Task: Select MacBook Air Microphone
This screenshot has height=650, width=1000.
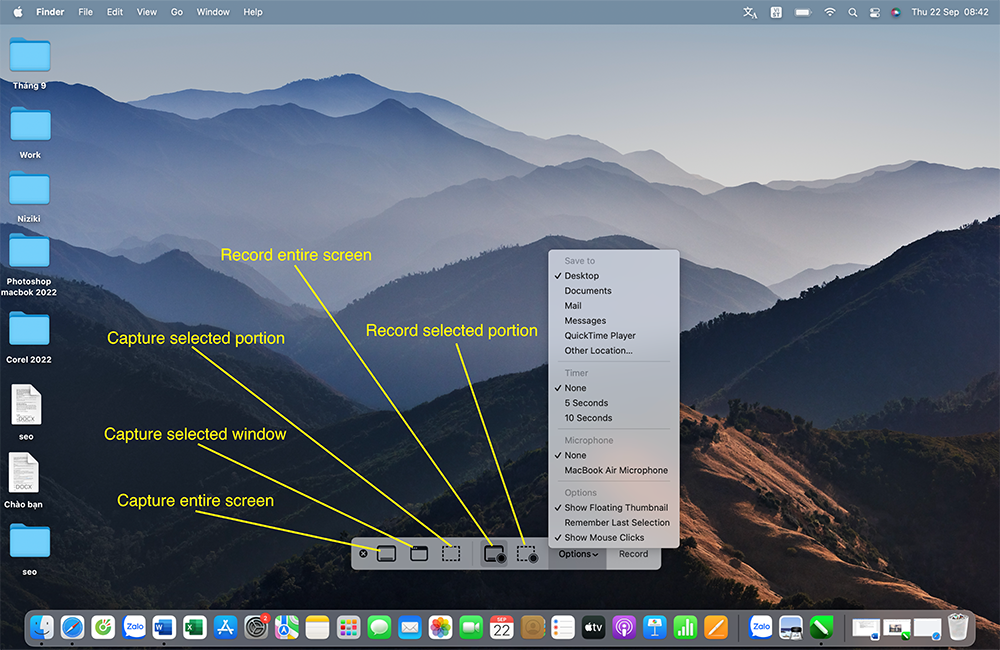Action: point(614,470)
